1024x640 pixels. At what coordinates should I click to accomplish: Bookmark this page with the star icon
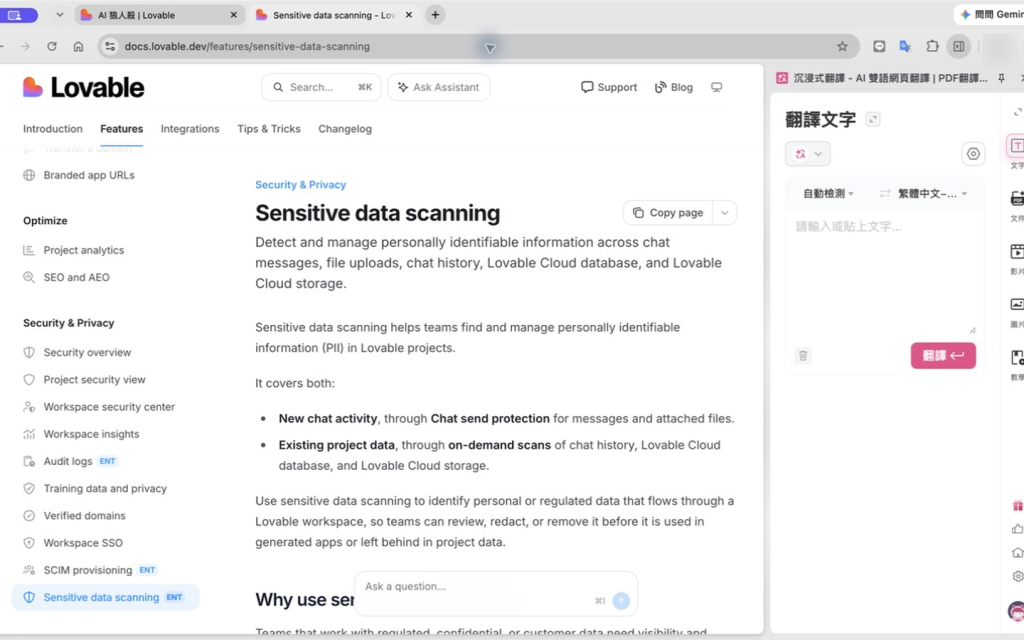[842, 46]
